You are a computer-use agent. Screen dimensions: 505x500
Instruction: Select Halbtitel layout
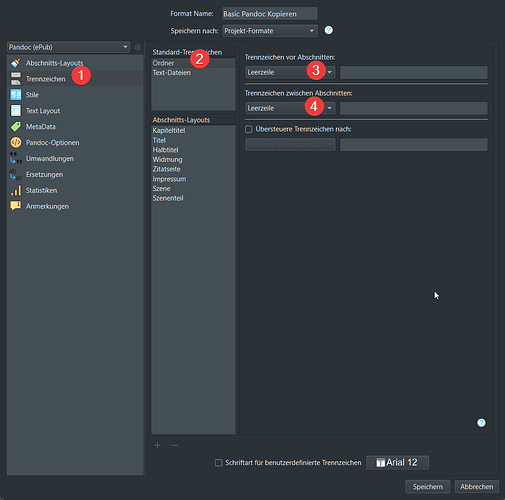[x=193, y=150]
